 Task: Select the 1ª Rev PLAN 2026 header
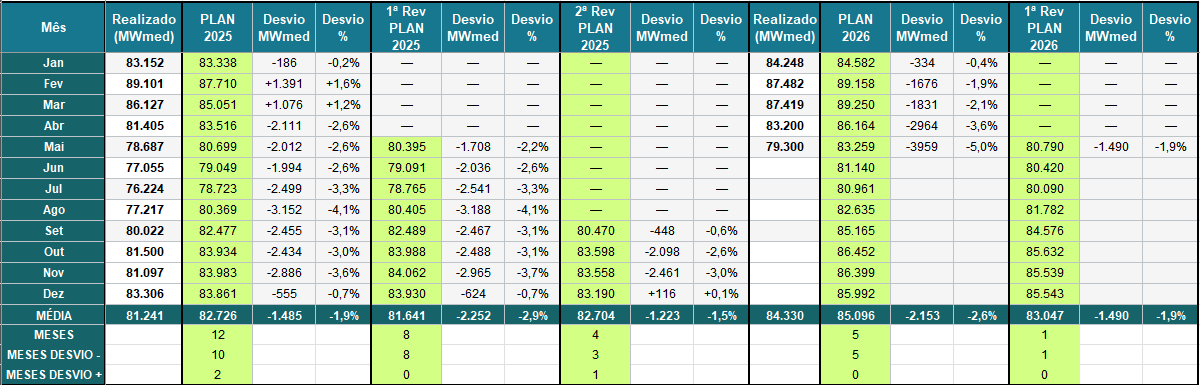[1044, 26]
